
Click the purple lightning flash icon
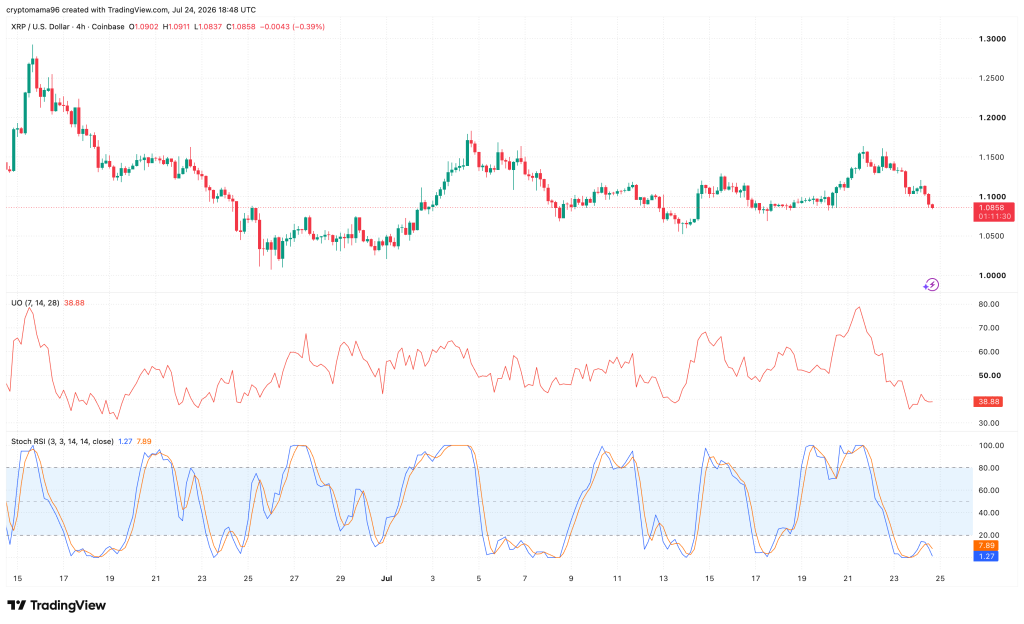[931, 285]
